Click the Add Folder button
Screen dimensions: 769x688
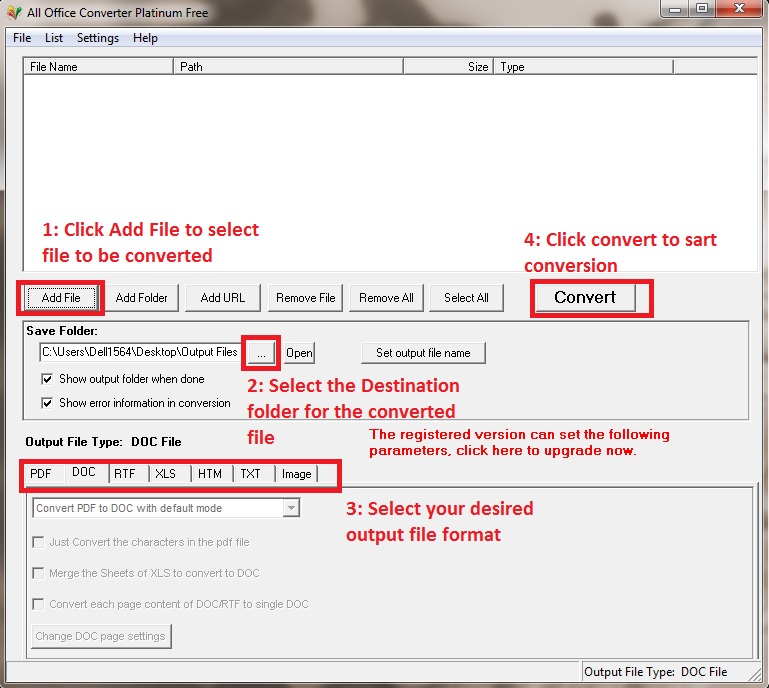click(142, 298)
